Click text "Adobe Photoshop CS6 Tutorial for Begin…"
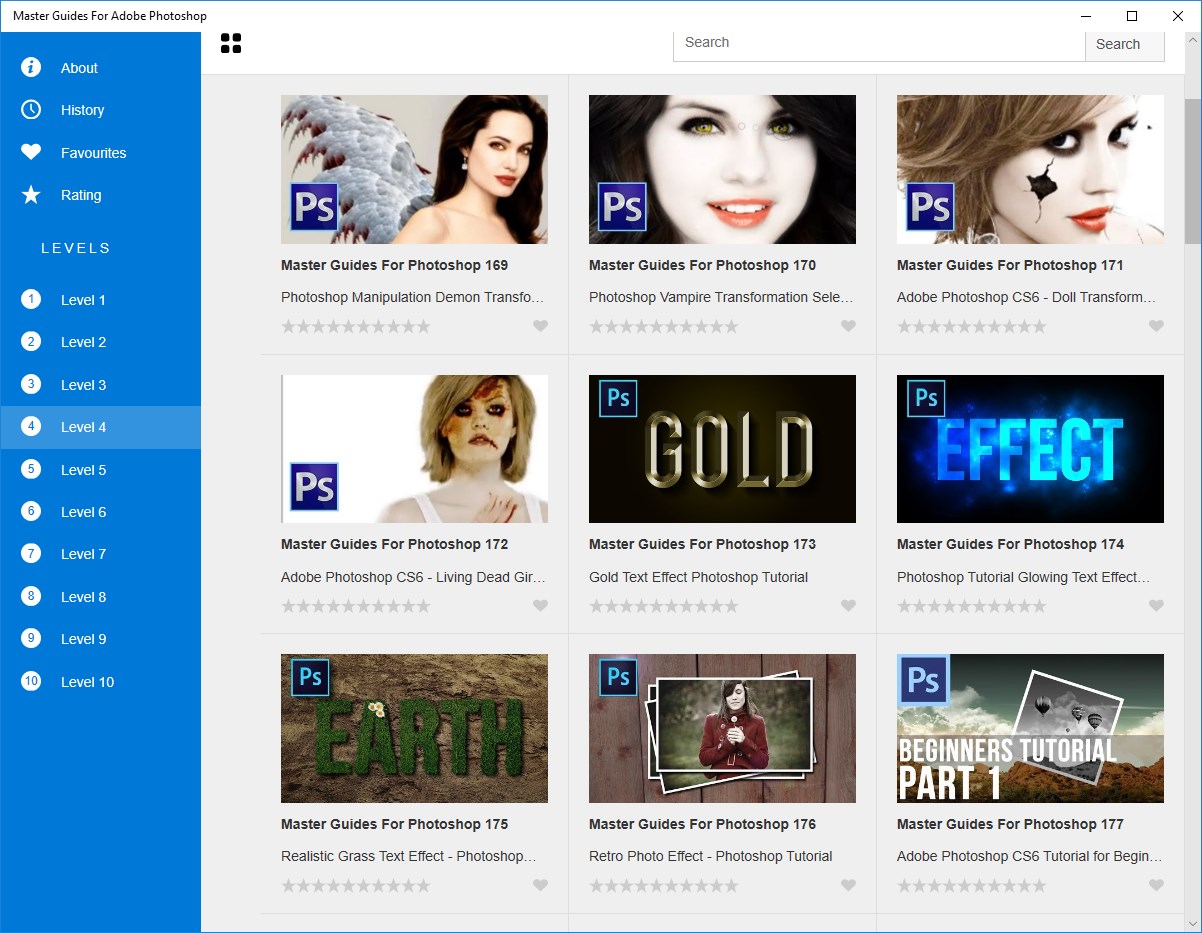The image size is (1202, 933). [1029, 856]
